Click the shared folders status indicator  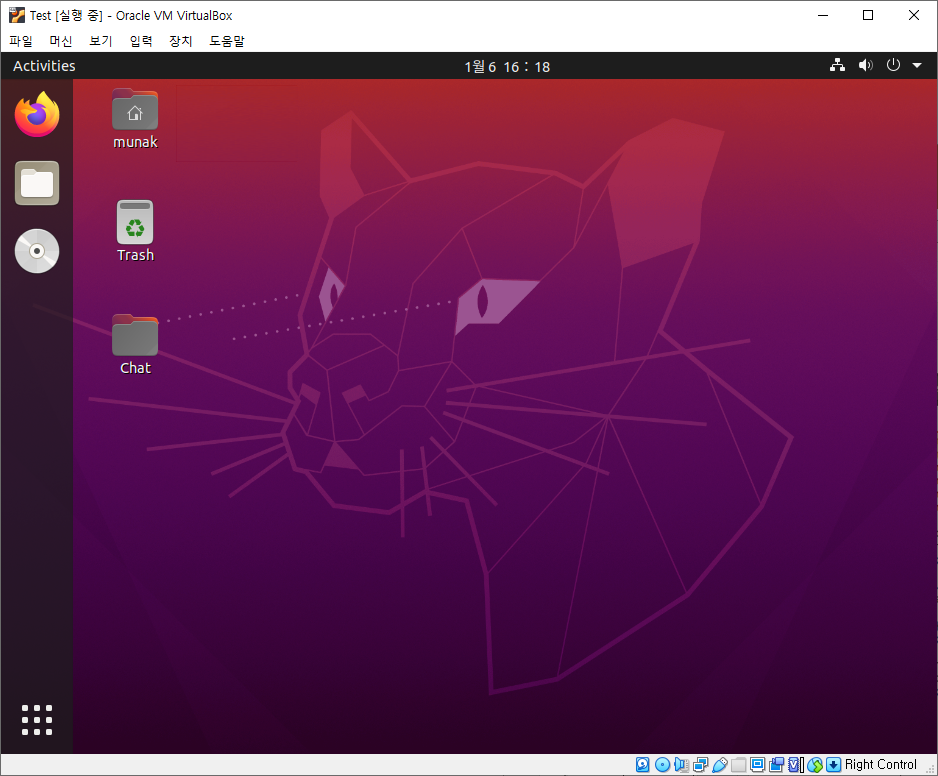coord(739,765)
